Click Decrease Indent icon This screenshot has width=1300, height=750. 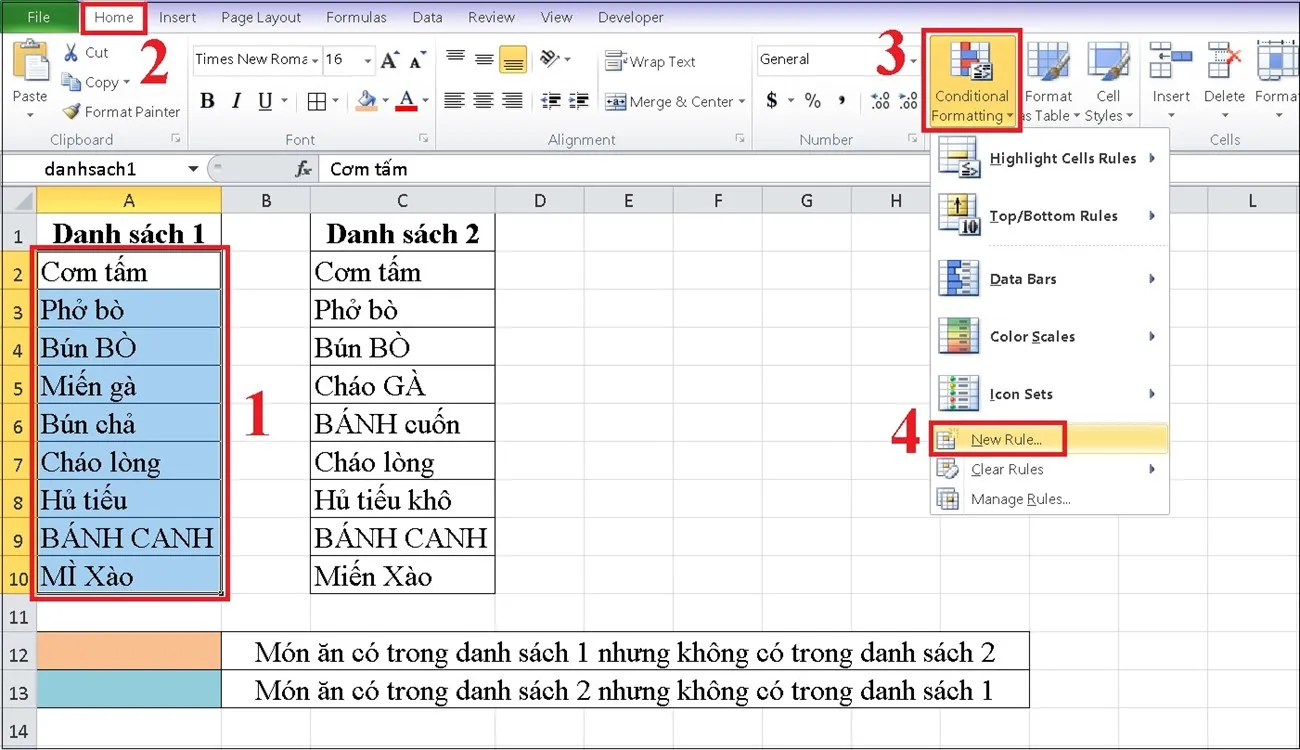549,101
